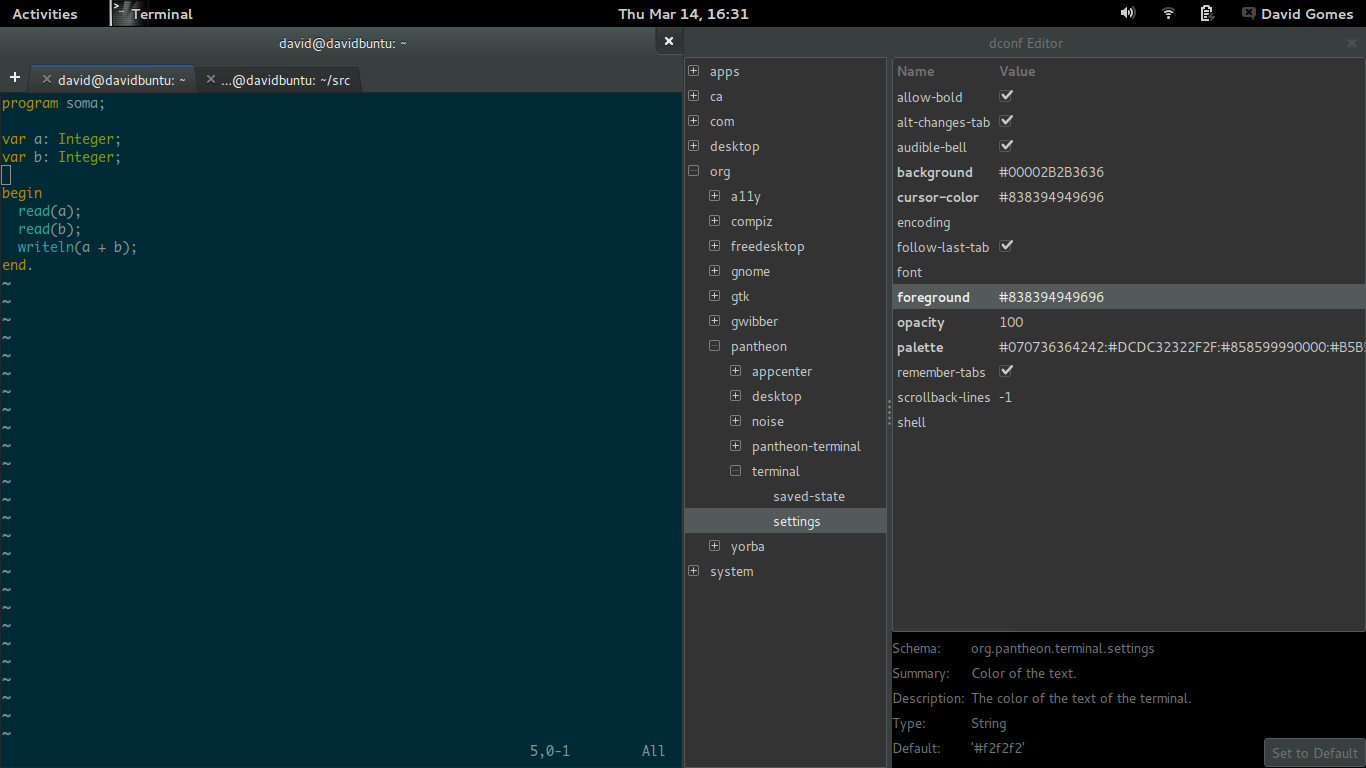Expand the gnome tree node
Image resolution: width=1366 pixels, height=768 pixels.
[x=715, y=271]
